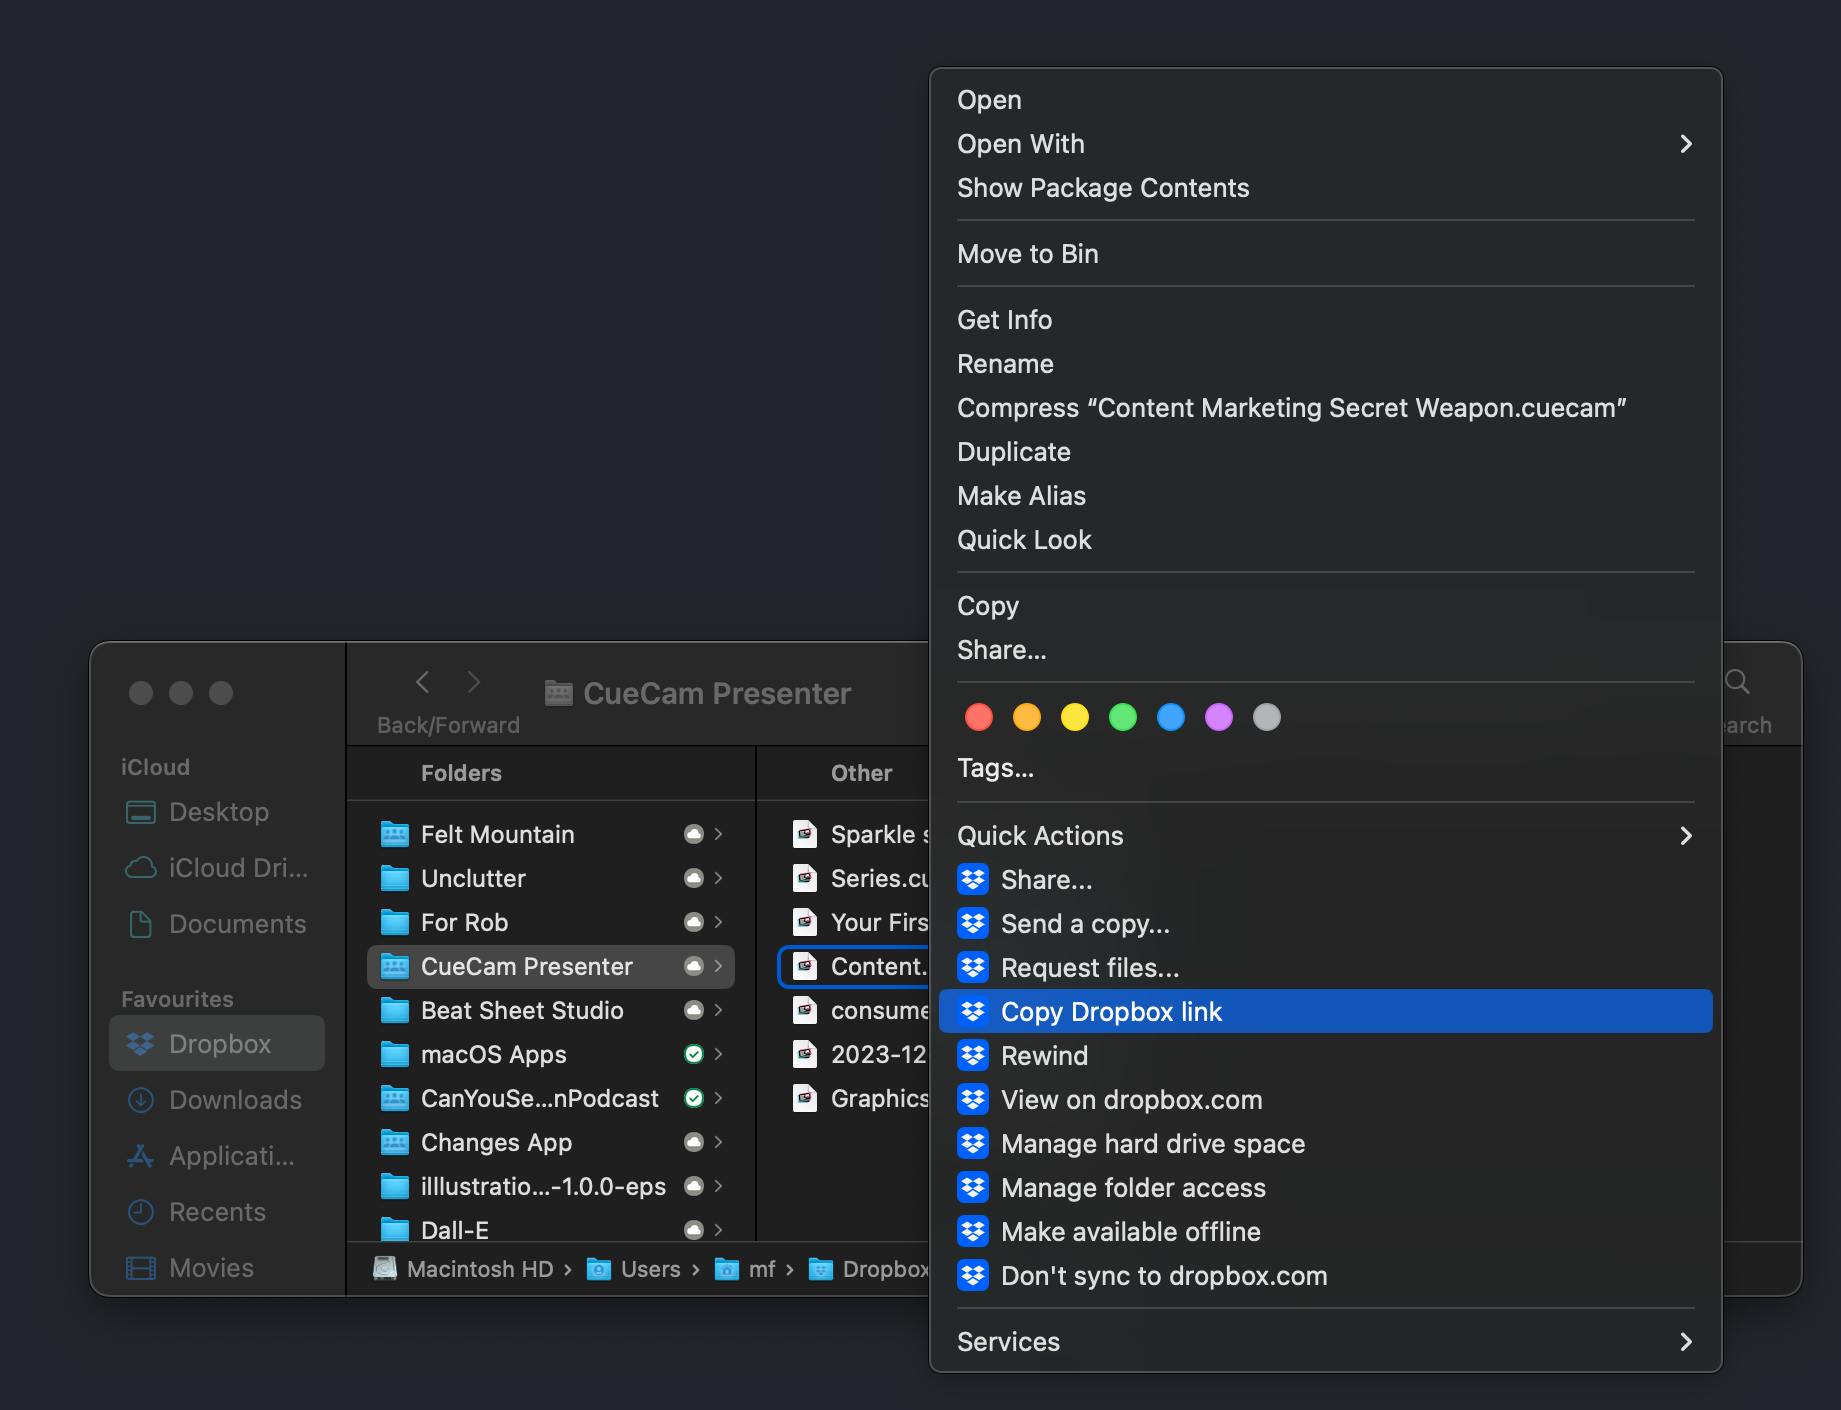Viewport: 1841px width, 1410px height.
Task: Click the Dropbox icon beside Rewind
Action: point(972,1055)
